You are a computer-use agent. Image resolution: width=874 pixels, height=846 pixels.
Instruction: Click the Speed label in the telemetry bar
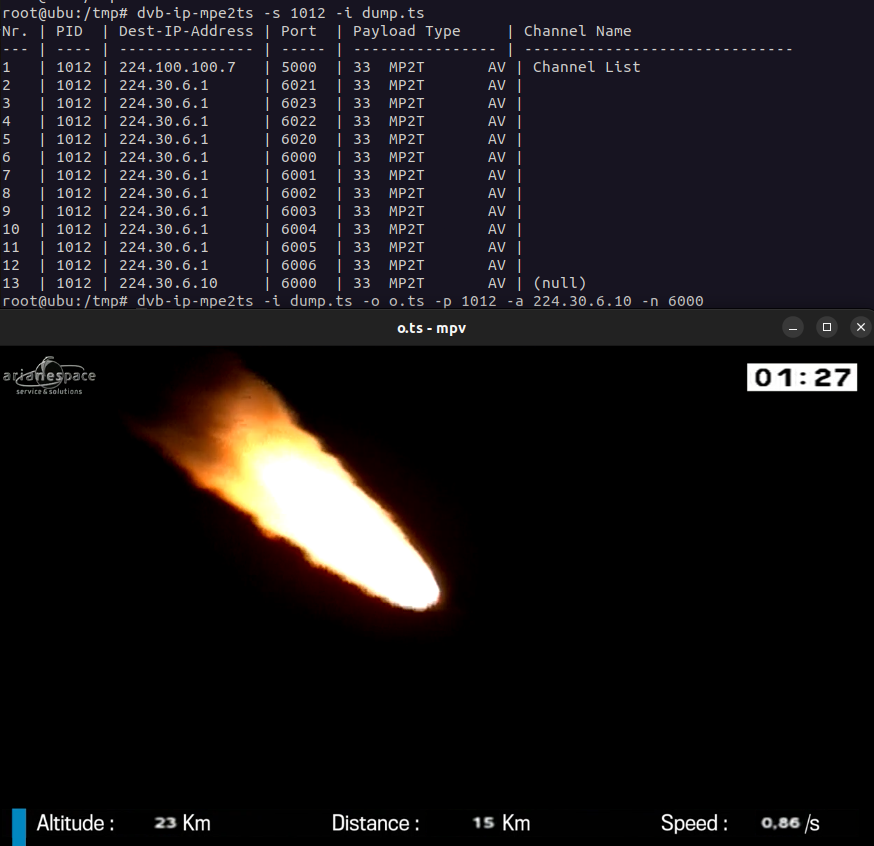tap(694, 824)
